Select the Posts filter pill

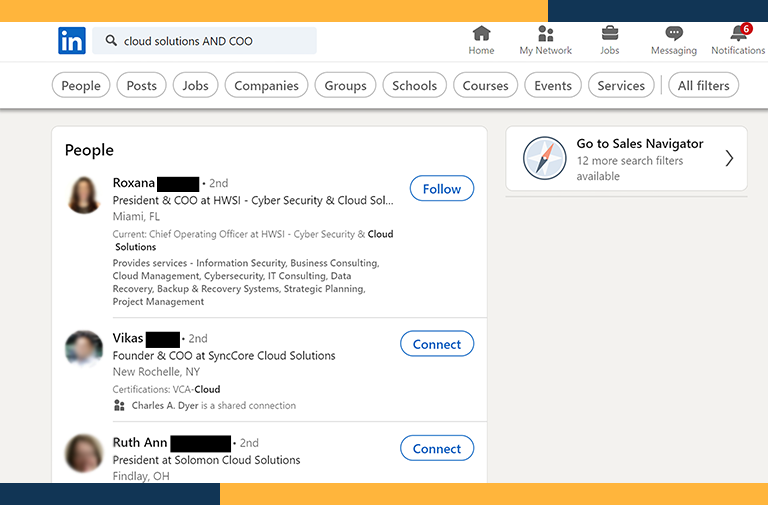tap(142, 85)
